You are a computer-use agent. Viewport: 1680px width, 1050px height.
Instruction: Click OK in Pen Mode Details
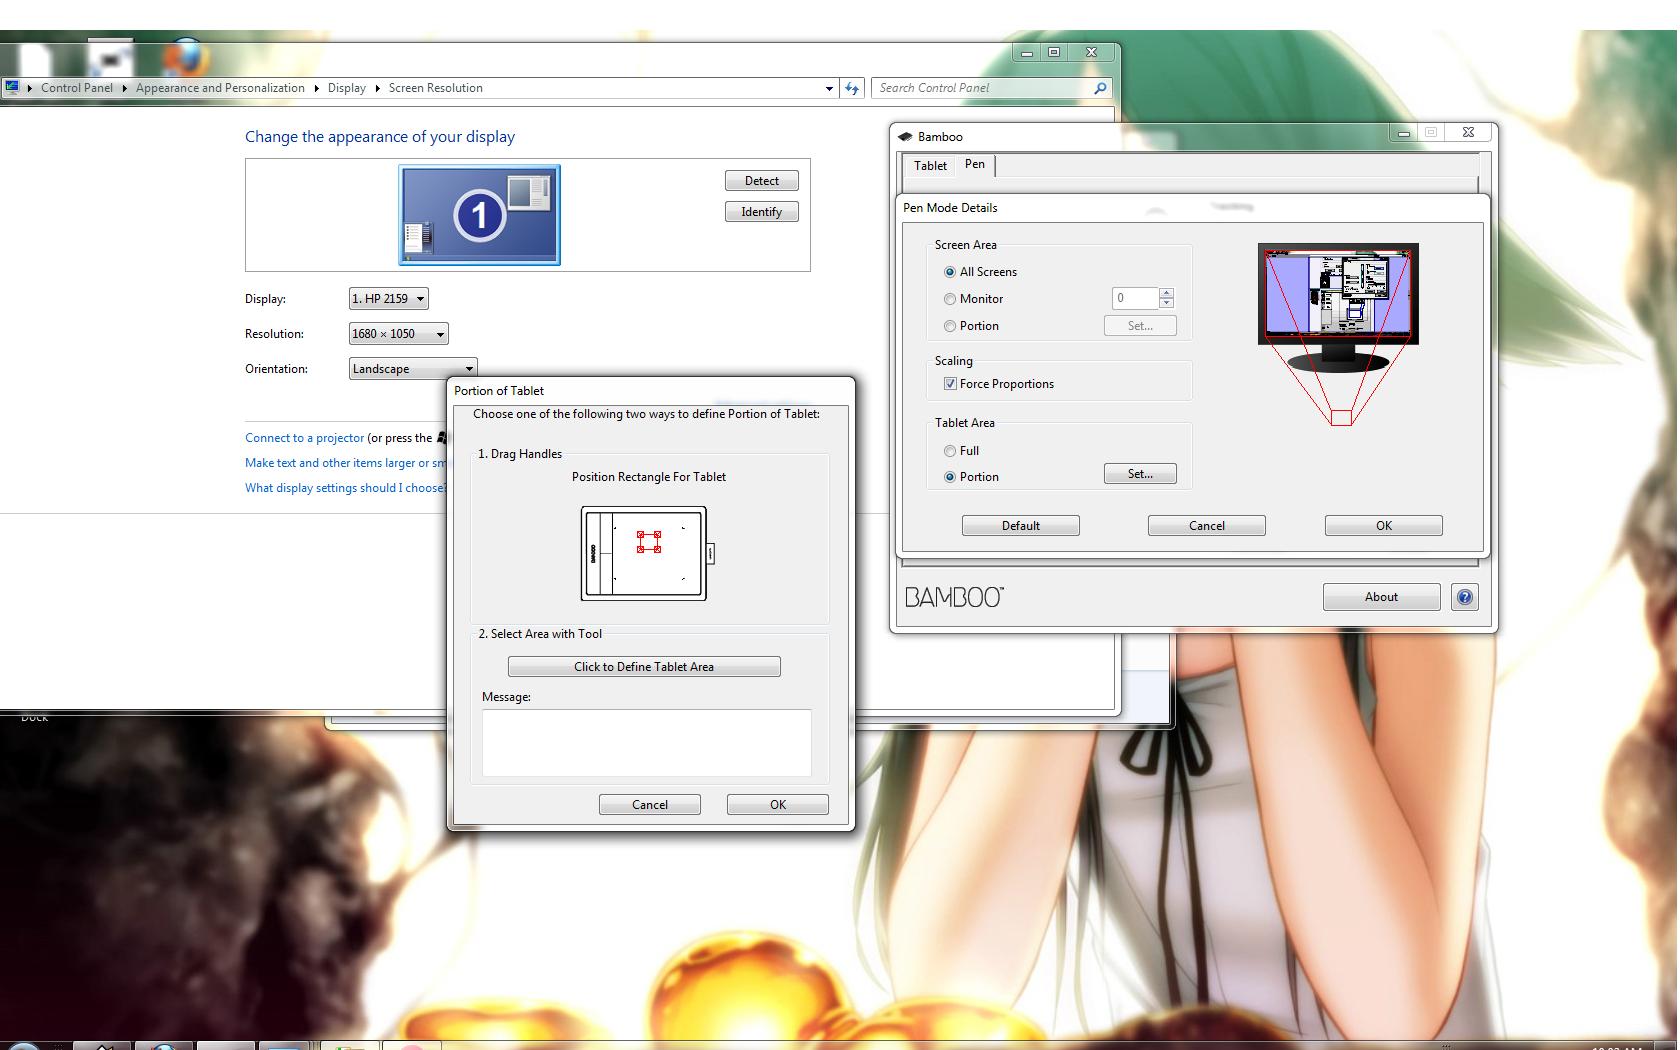[x=1384, y=526]
